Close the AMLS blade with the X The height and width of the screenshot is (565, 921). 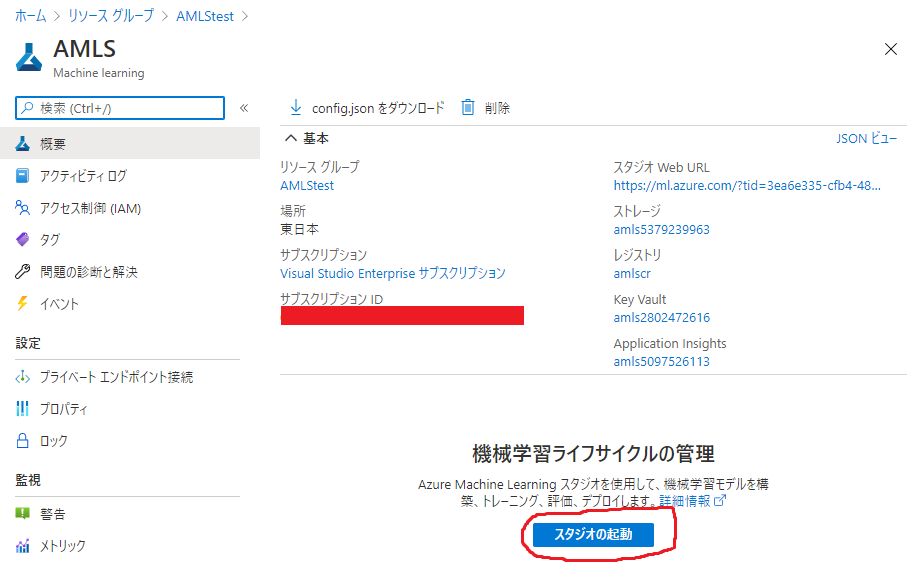coord(890,49)
